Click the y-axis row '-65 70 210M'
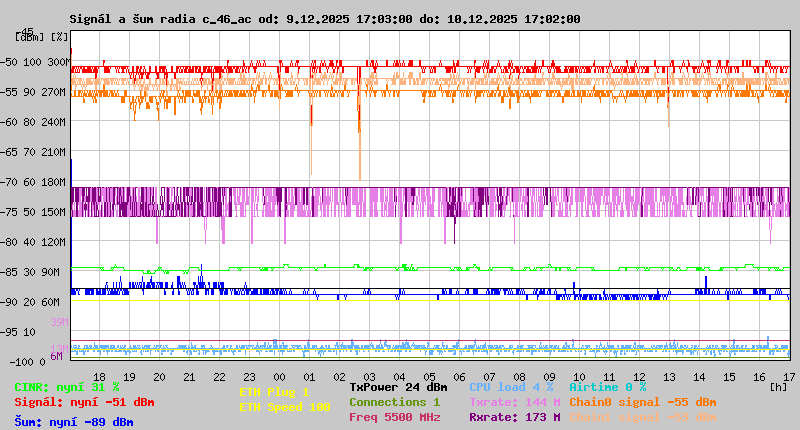The height and width of the screenshot is (430, 800). point(33,153)
